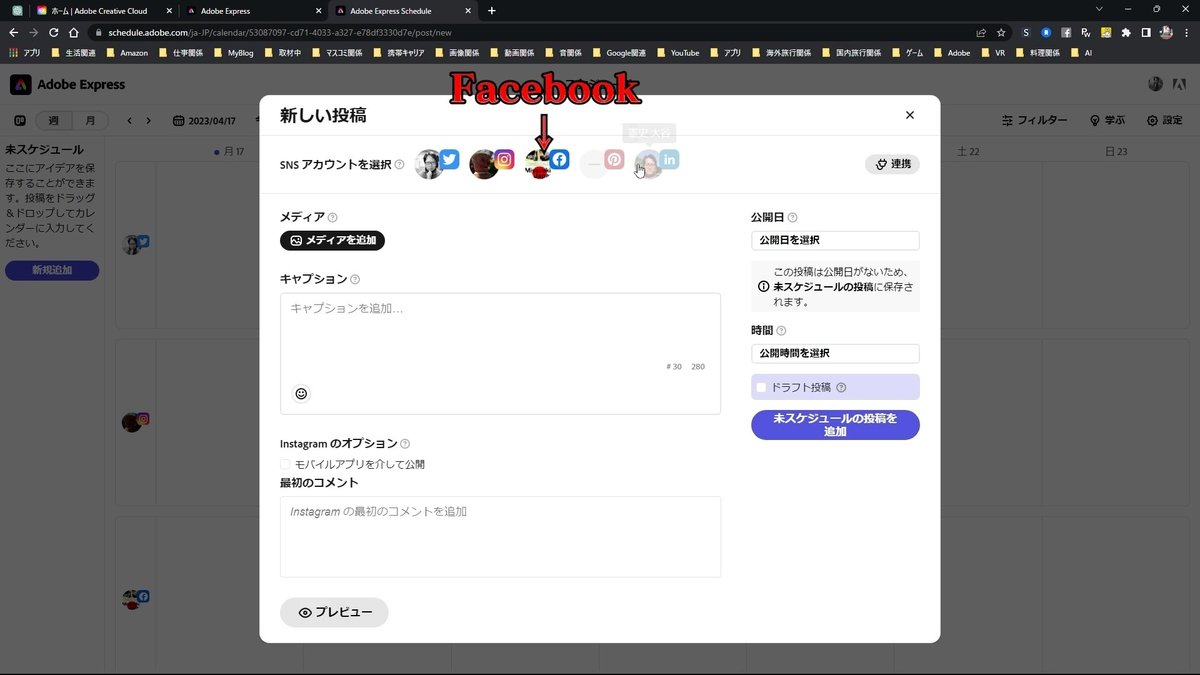Click 未スケジュールの投稿を追加 button
Screen dimensions: 1200x675
[x=835, y=425]
